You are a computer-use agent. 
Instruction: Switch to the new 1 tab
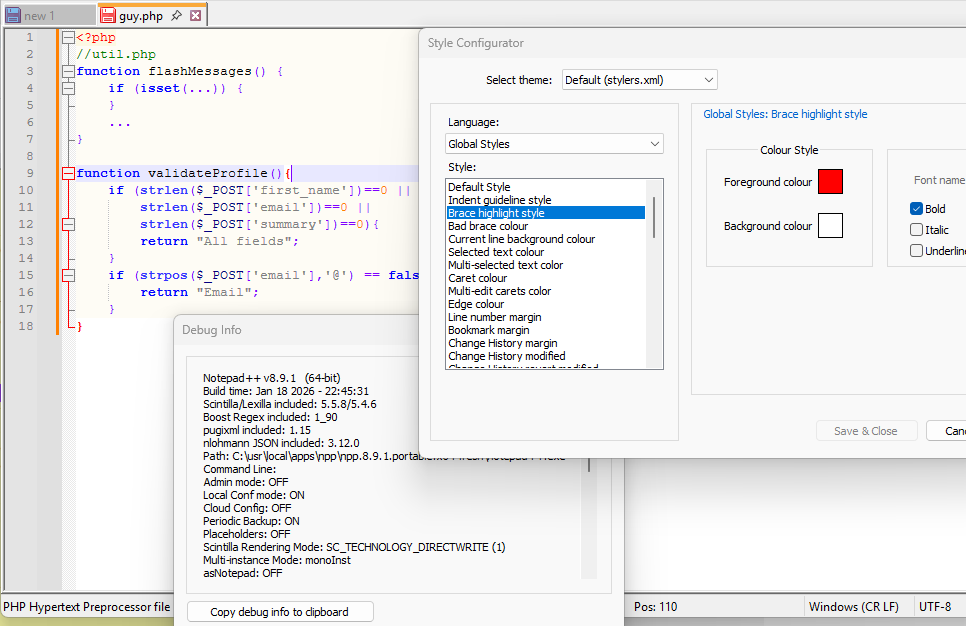click(40, 16)
